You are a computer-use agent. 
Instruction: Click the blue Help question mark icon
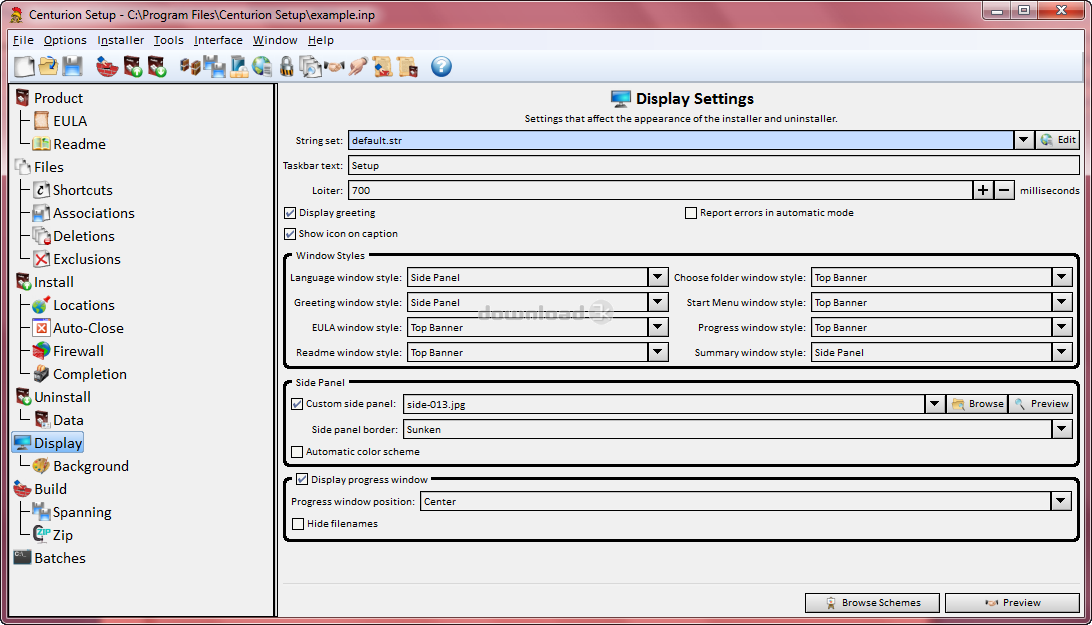coord(441,67)
